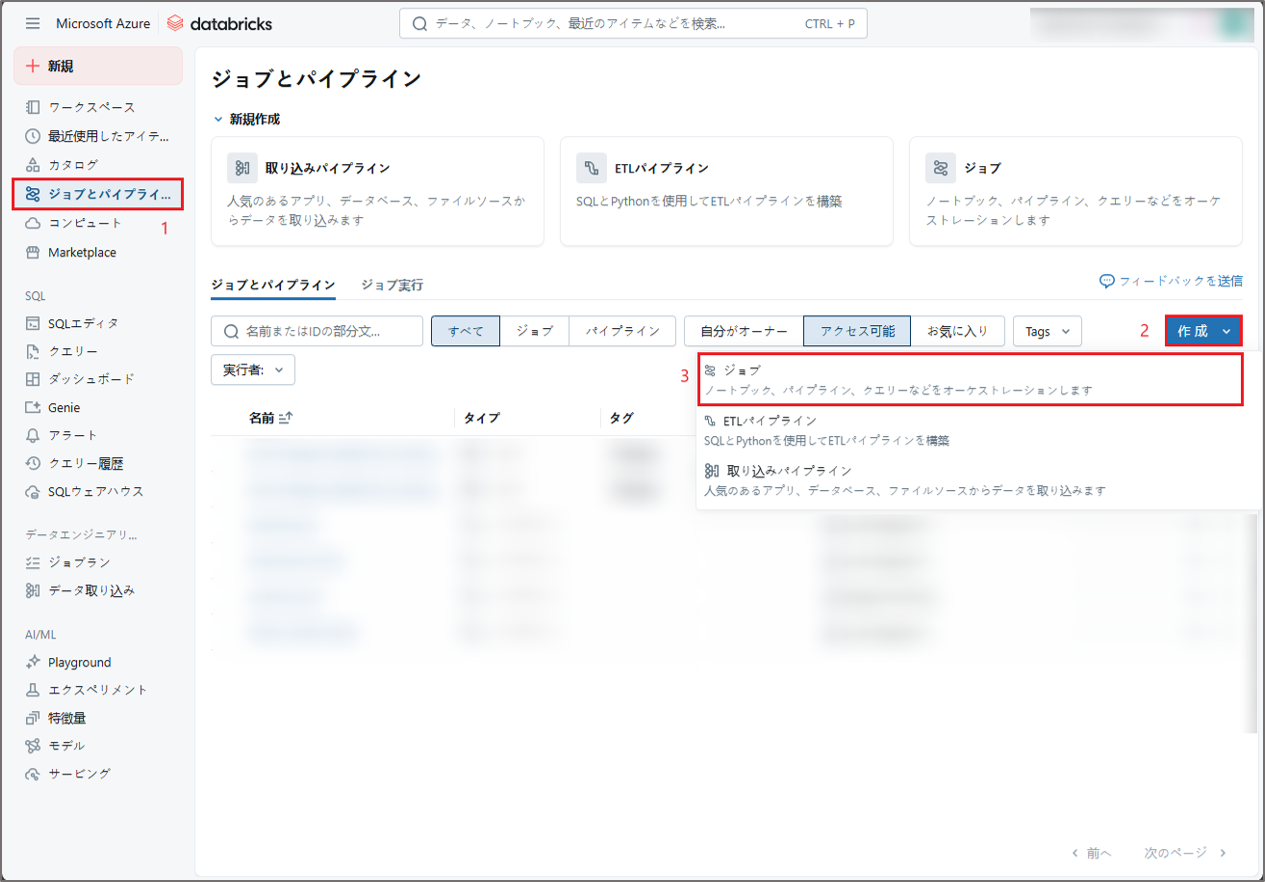
Task: Select the すべて filter toggle
Action: pos(465,331)
